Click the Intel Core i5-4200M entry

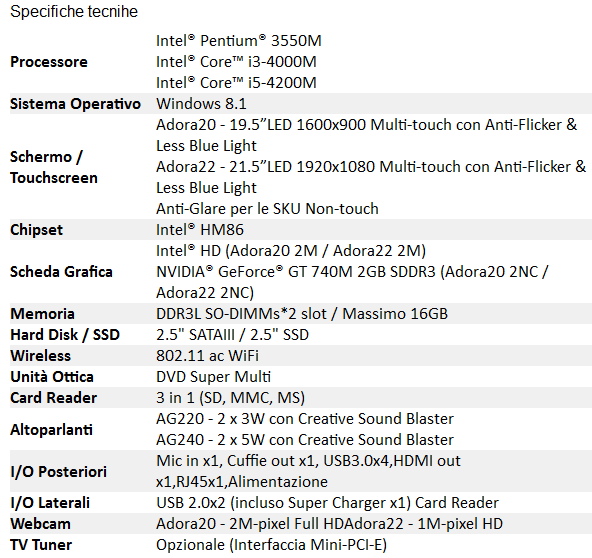(236, 83)
